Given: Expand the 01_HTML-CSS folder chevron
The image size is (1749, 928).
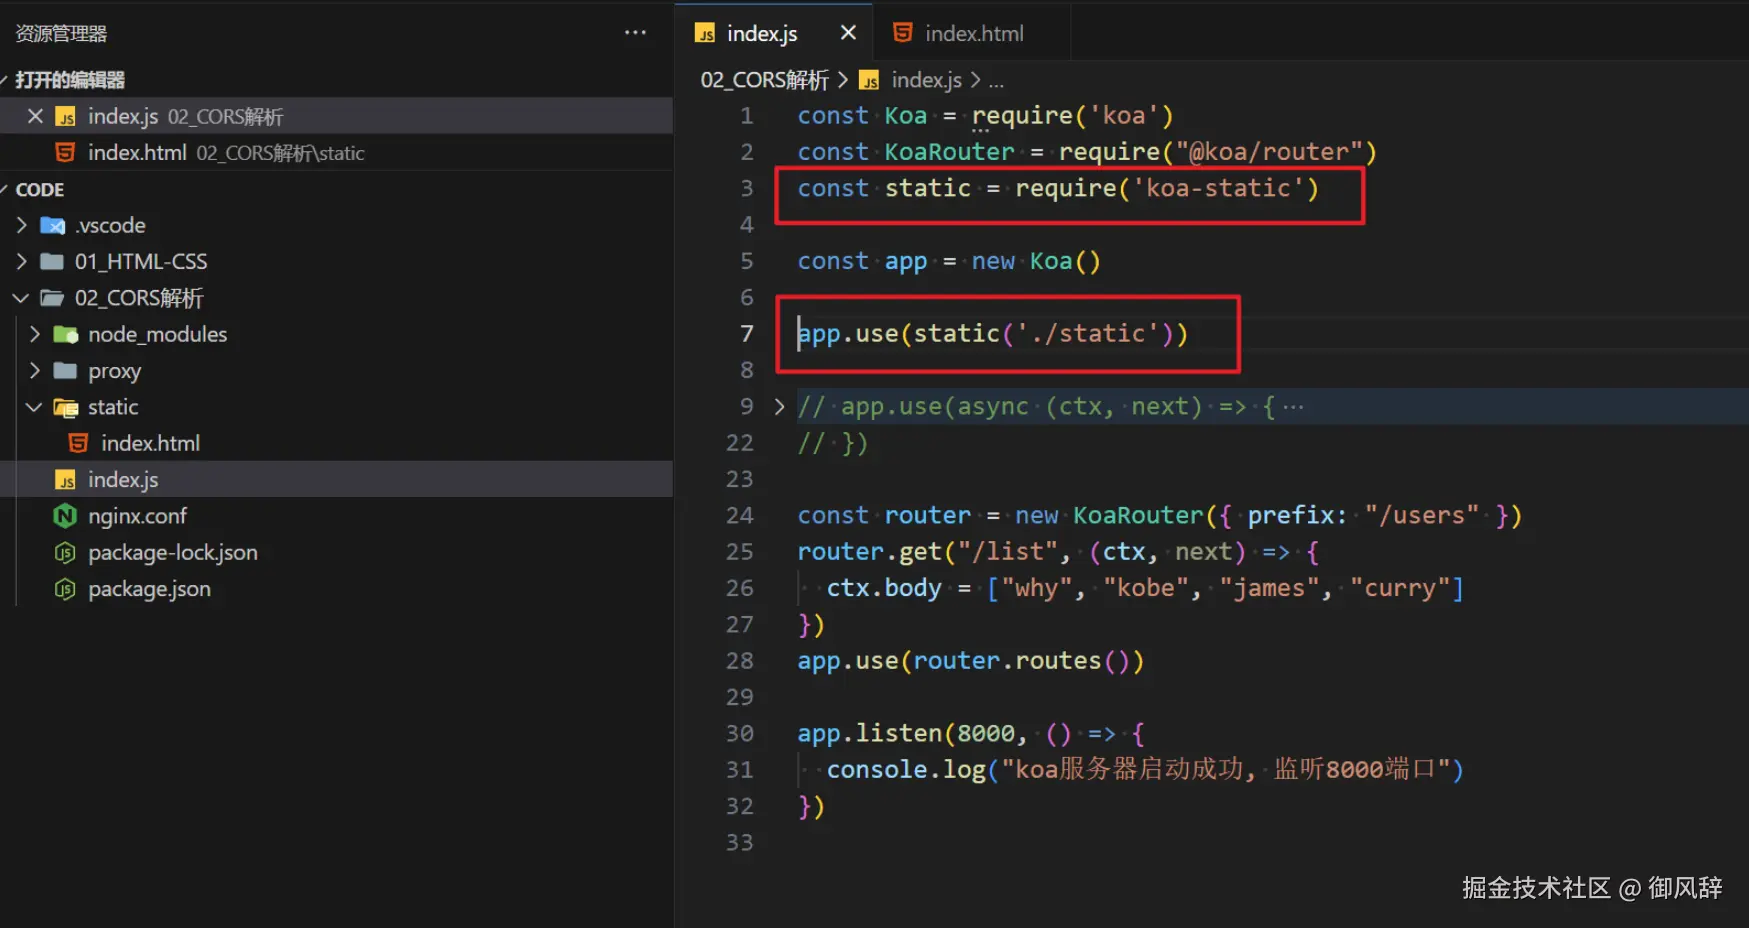Looking at the screenshot, I should pyautogui.click(x=21, y=262).
